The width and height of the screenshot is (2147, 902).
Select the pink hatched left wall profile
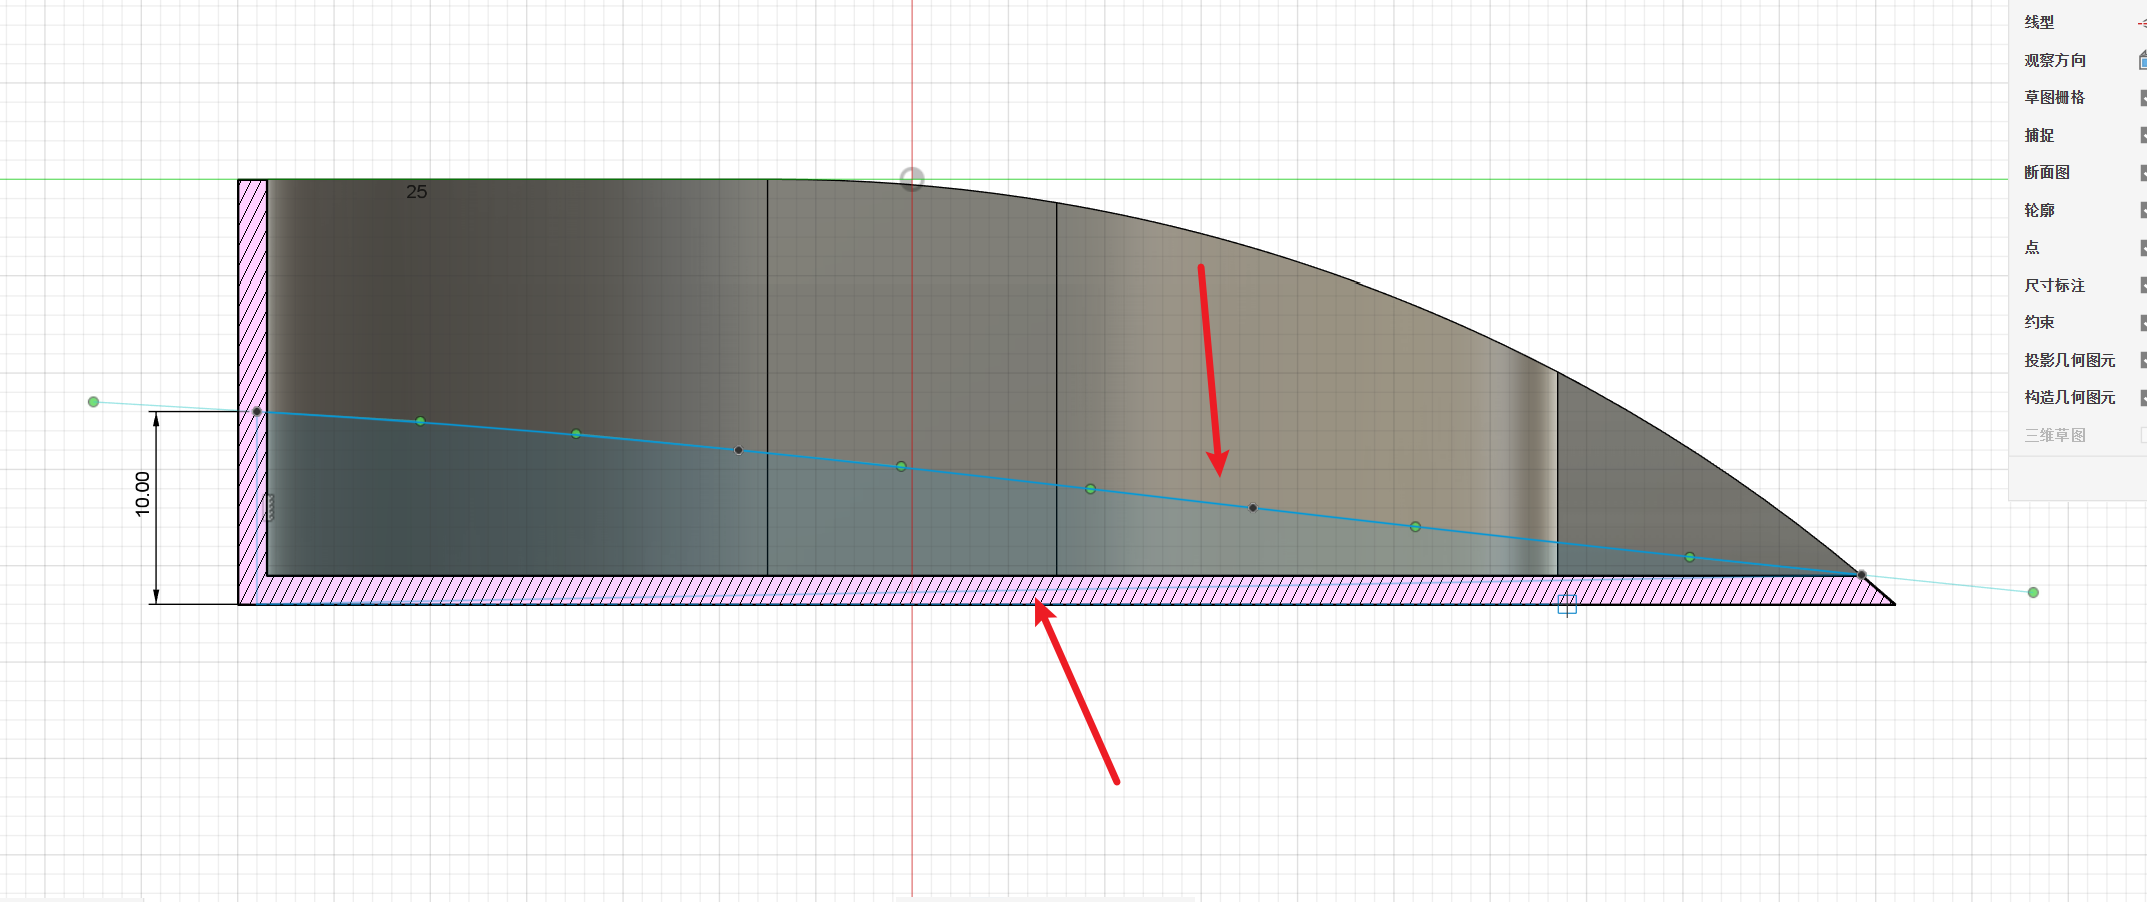point(252,380)
